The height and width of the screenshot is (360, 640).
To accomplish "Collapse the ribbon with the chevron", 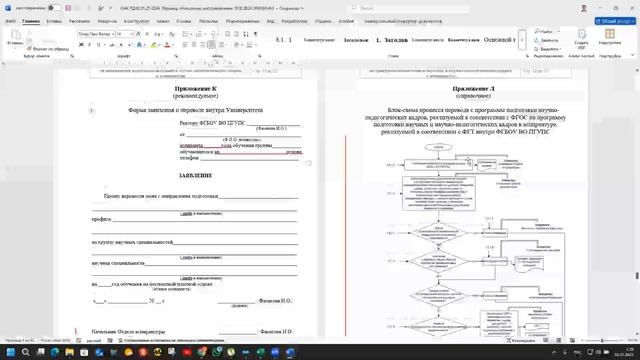I will 633,56.
